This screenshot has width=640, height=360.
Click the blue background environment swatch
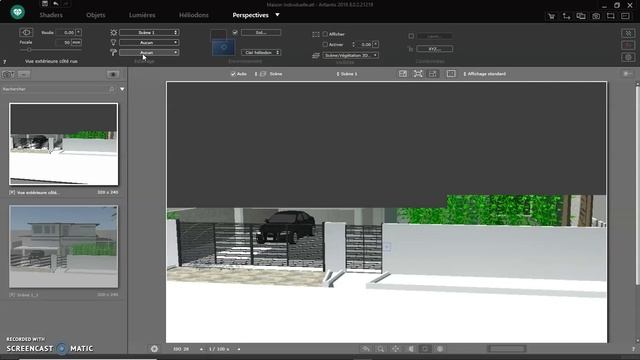pos(224,47)
